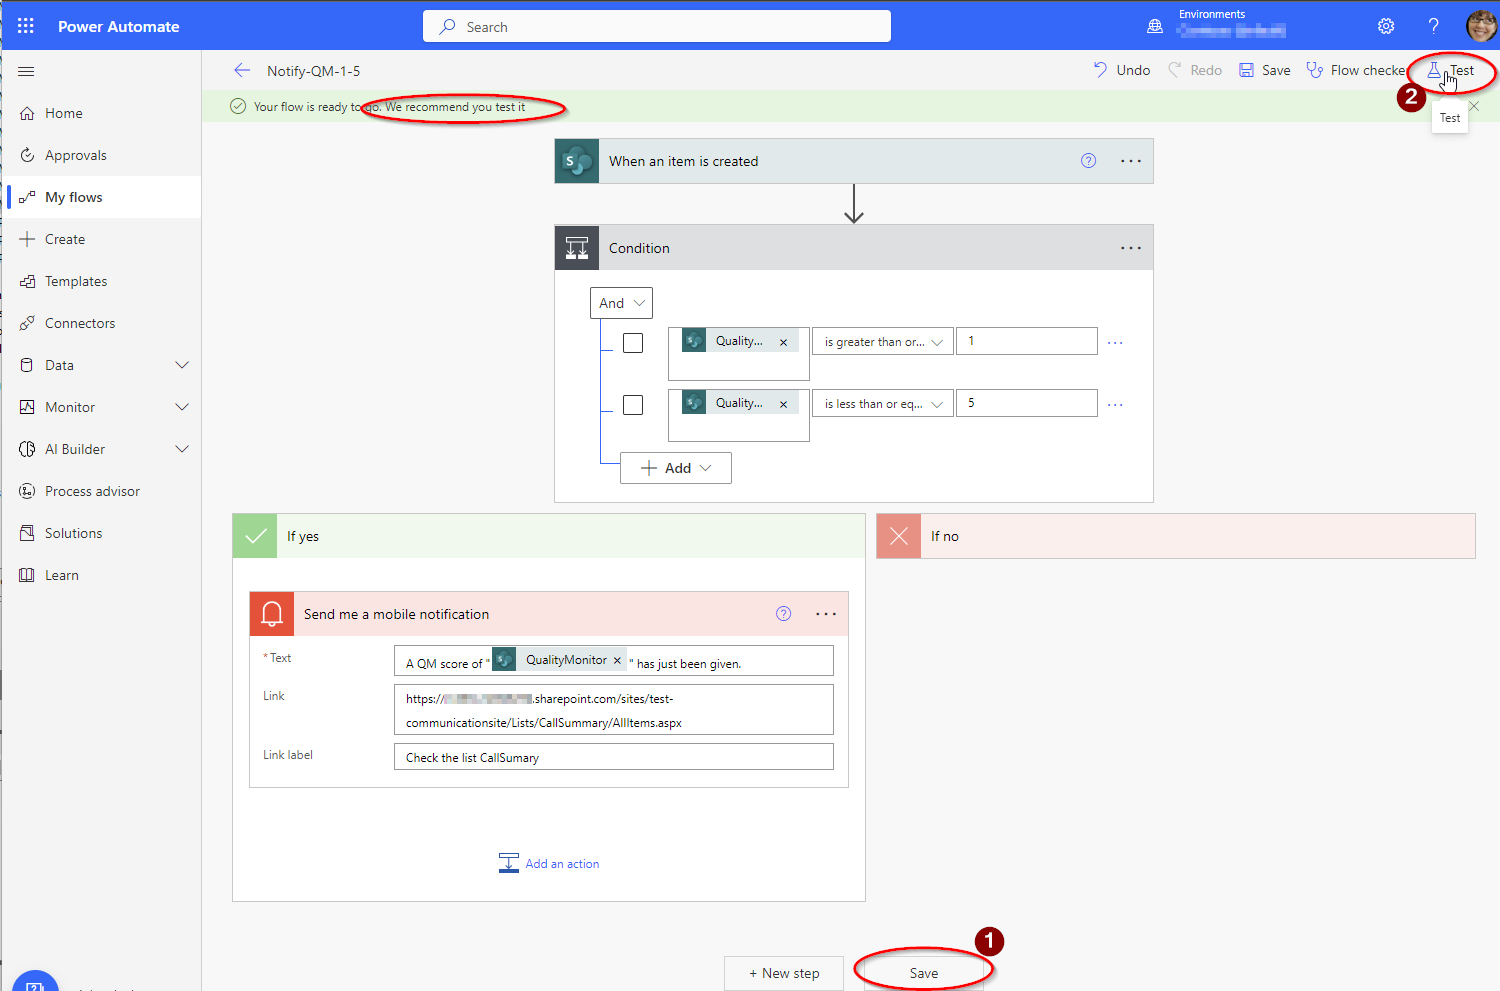Click the chat bot button

(35, 982)
